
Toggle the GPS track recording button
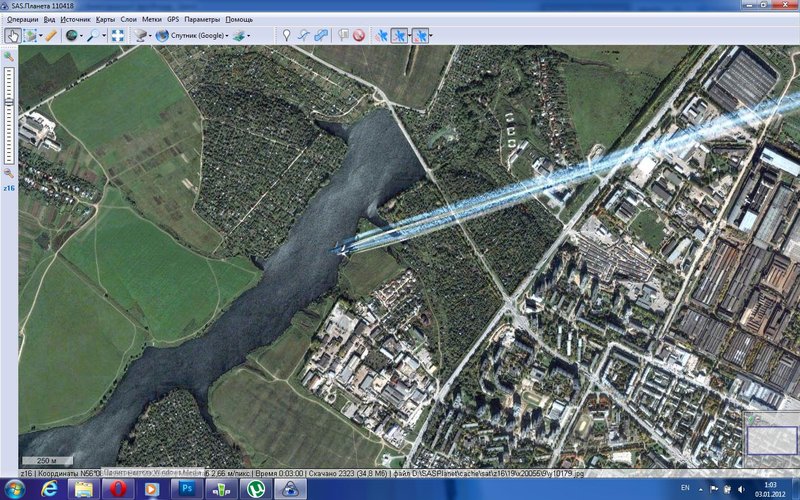[400, 35]
